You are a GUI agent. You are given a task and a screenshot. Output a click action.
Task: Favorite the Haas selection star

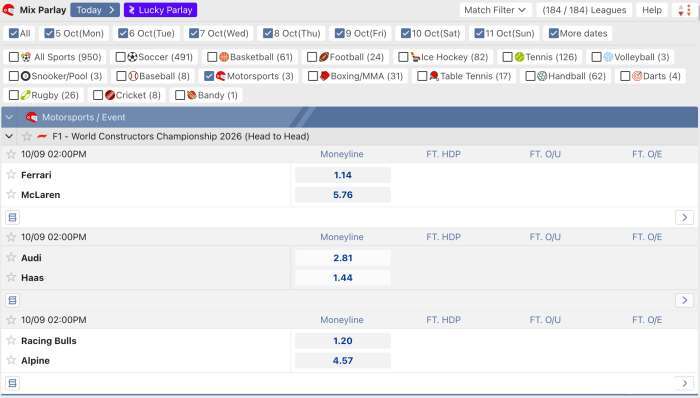[11, 277]
